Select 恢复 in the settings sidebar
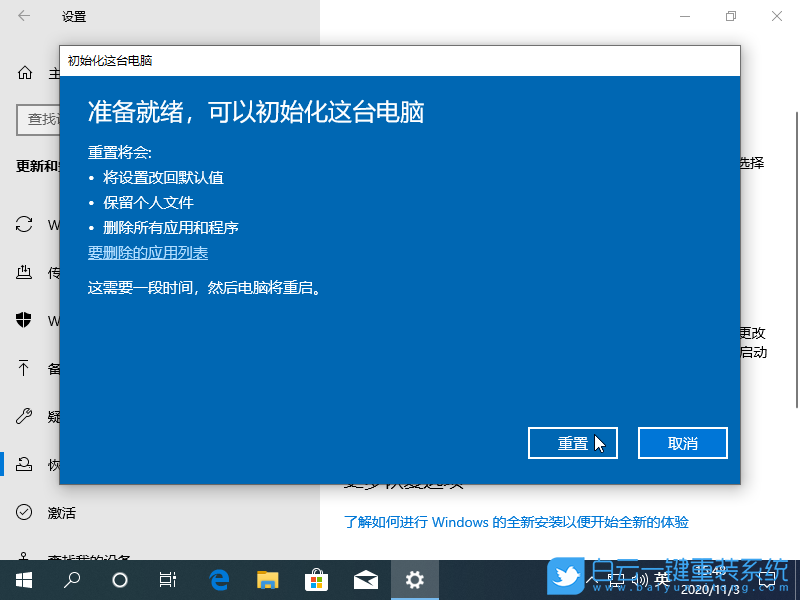The height and width of the screenshot is (600, 800). [23, 464]
